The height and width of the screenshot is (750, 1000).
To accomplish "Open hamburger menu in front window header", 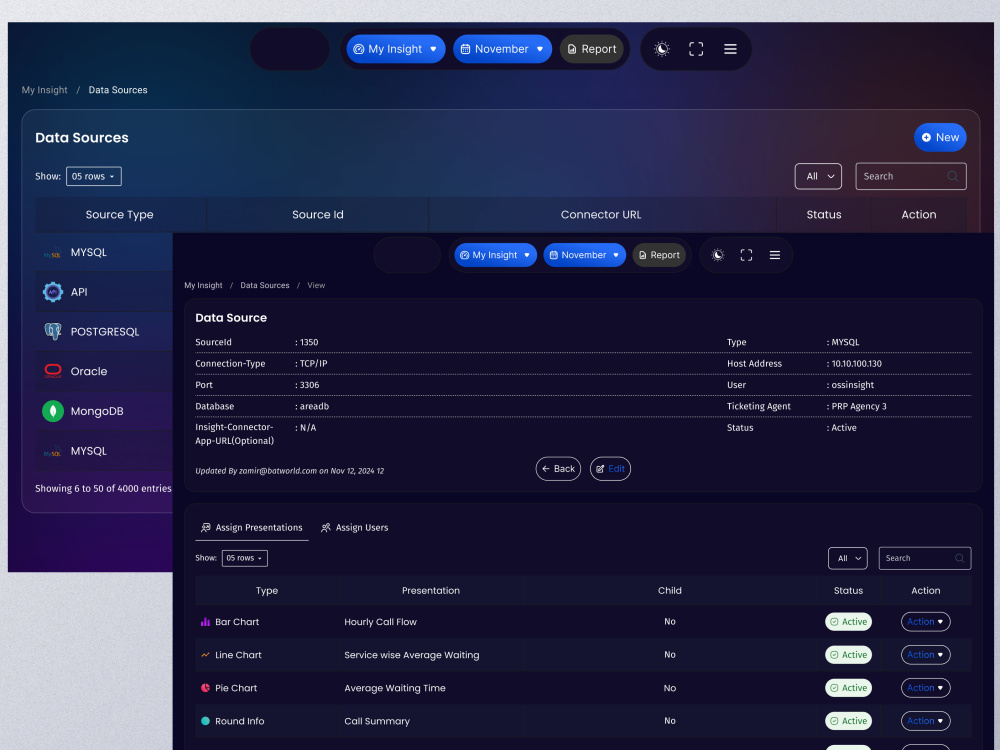I will [x=775, y=255].
